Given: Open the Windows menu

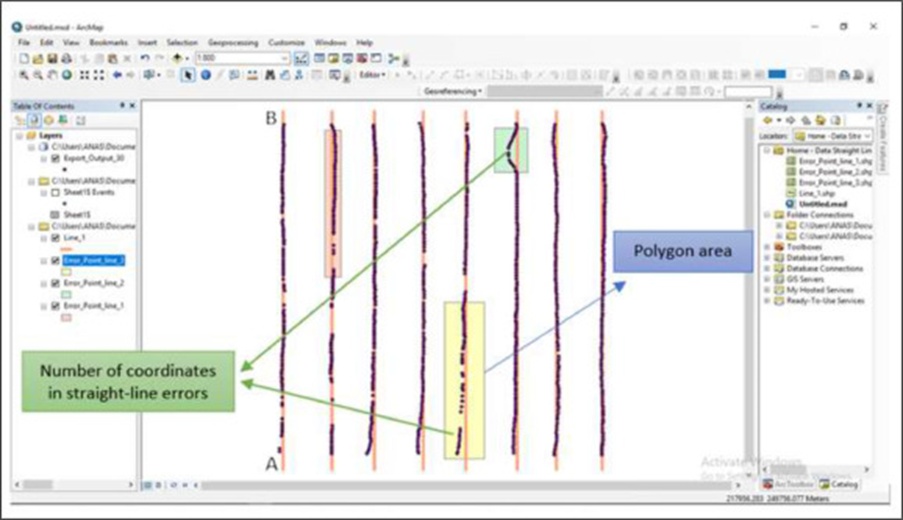Looking at the screenshot, I should [x=331, y=43].
